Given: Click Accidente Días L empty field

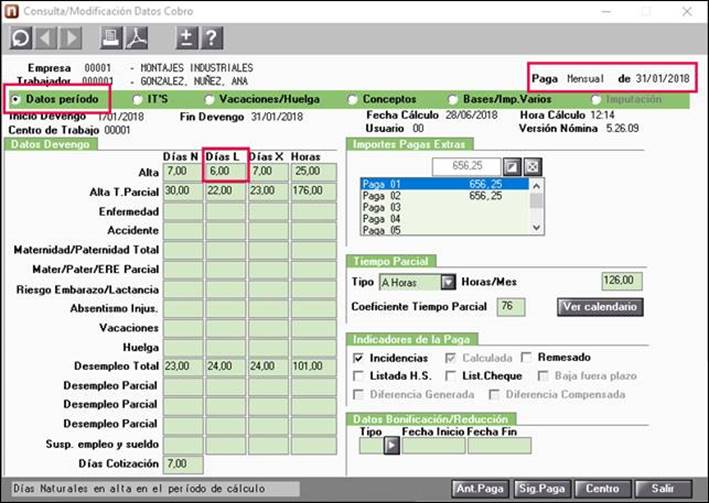Looking at the screenshot, I should pos(226,231).
